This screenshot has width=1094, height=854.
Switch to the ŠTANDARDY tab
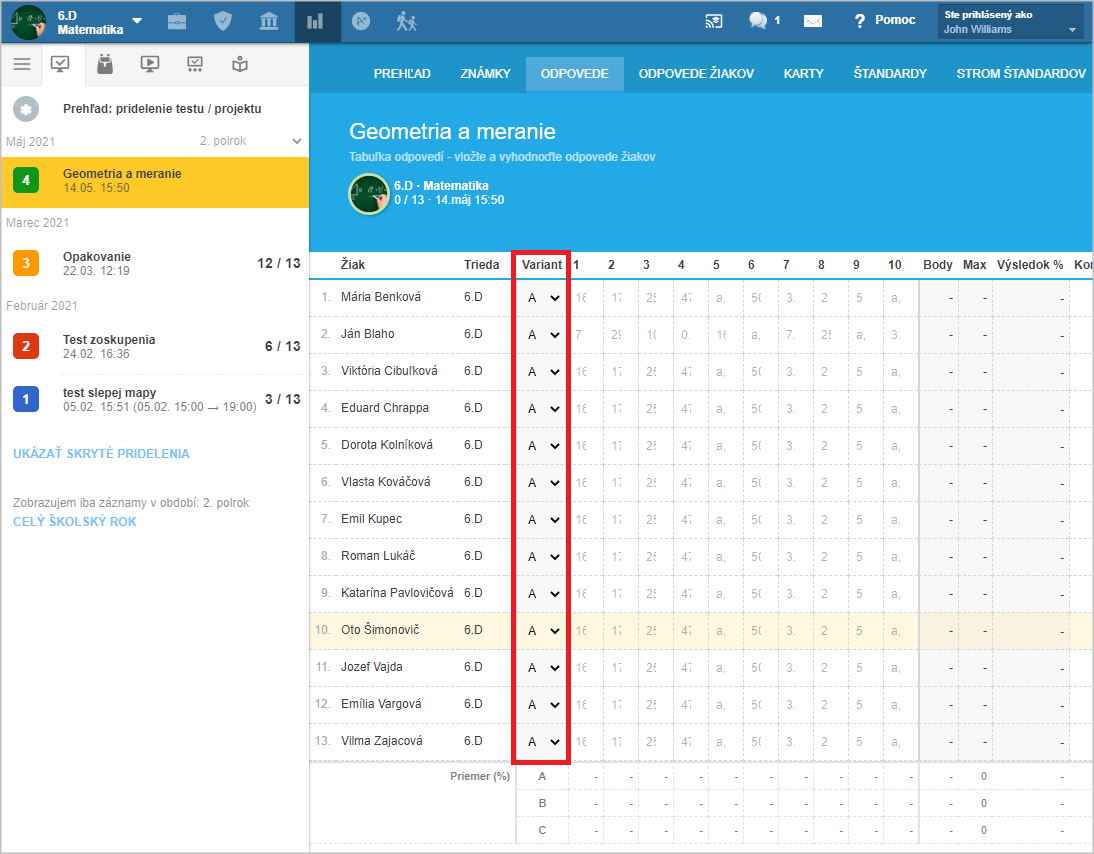(890, 74)
